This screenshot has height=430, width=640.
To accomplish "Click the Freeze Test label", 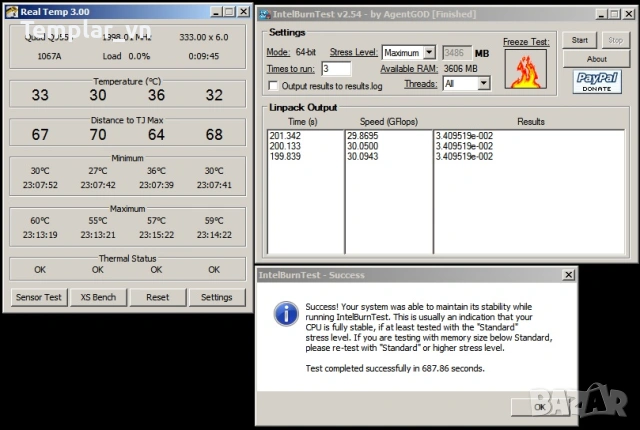I will (526, 42).
